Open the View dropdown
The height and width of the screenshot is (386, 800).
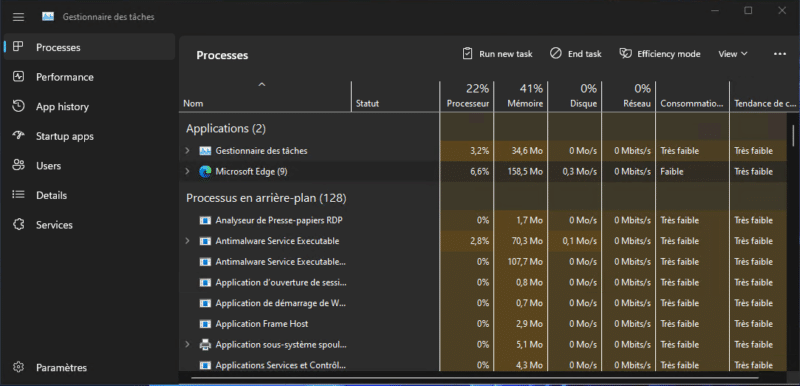click(x=733, y=54)
